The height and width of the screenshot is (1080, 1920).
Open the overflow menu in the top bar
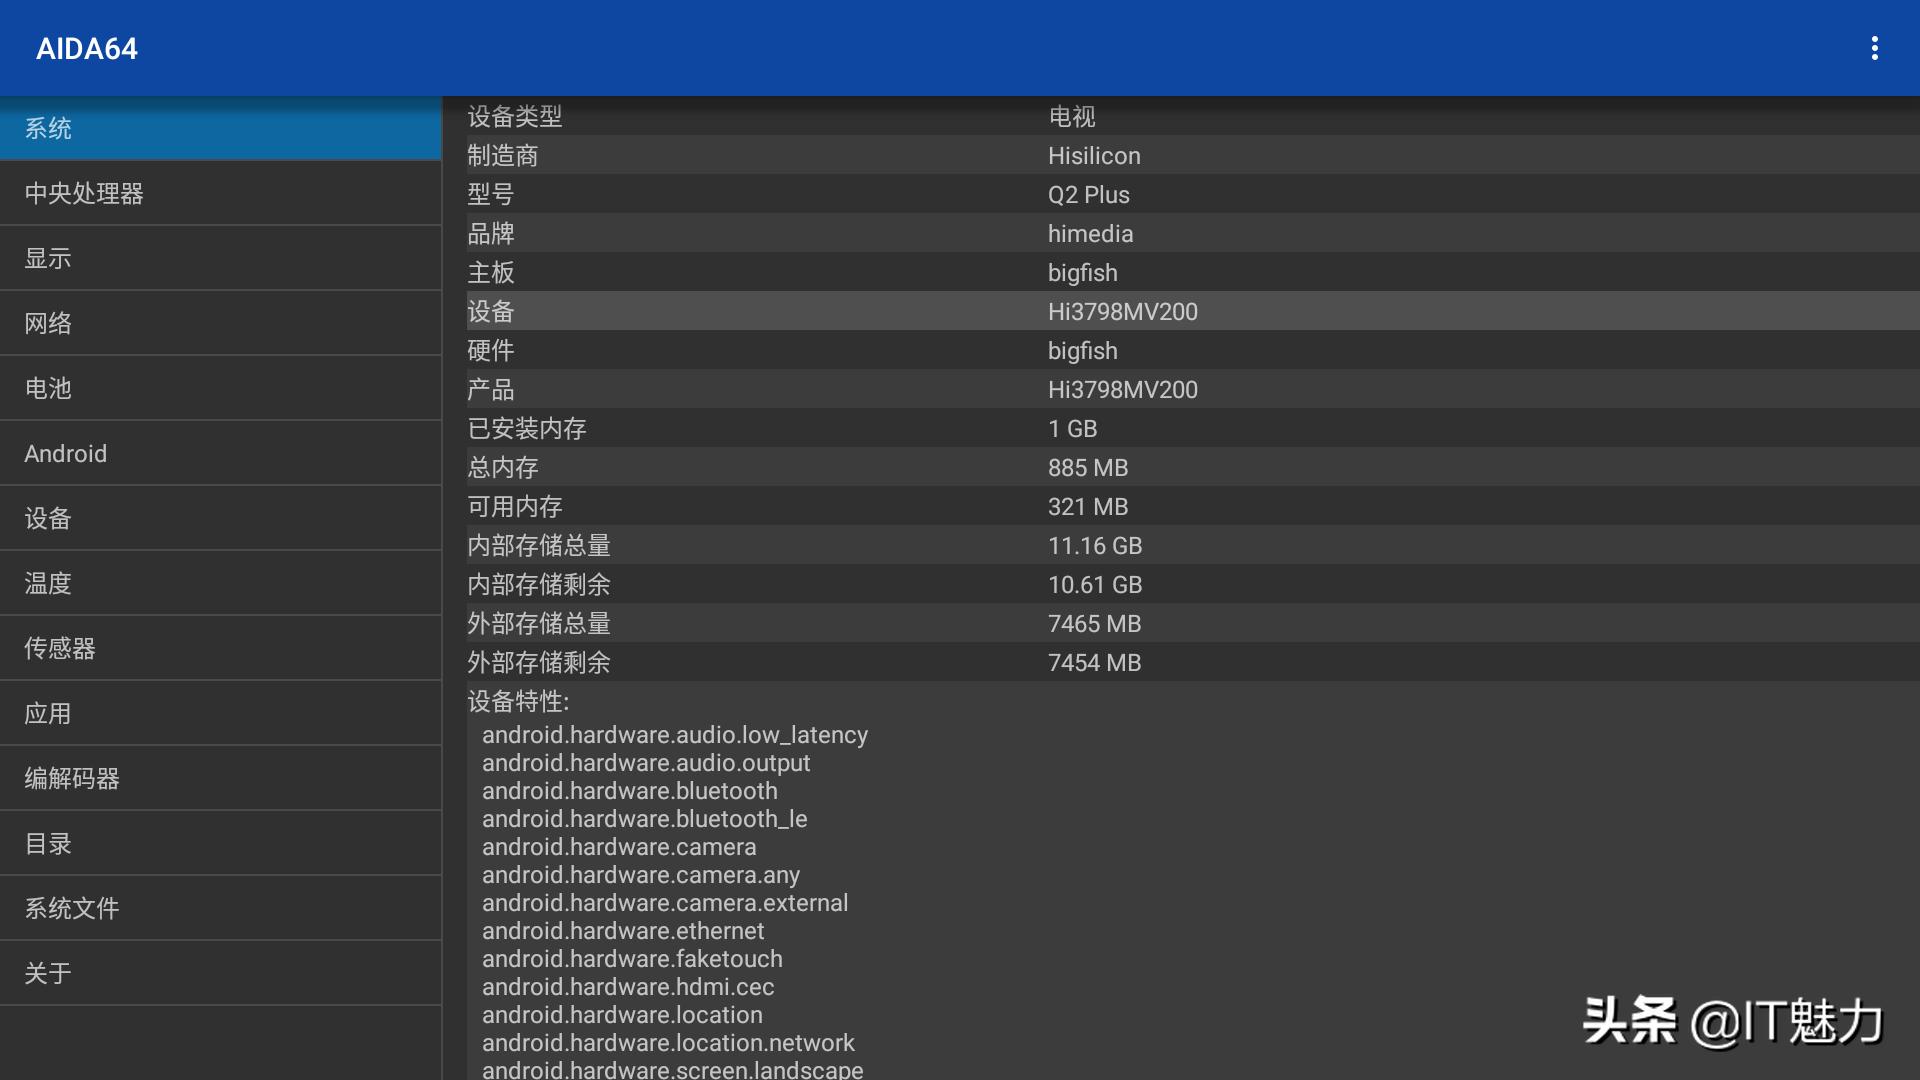[x=1876, y=47]
